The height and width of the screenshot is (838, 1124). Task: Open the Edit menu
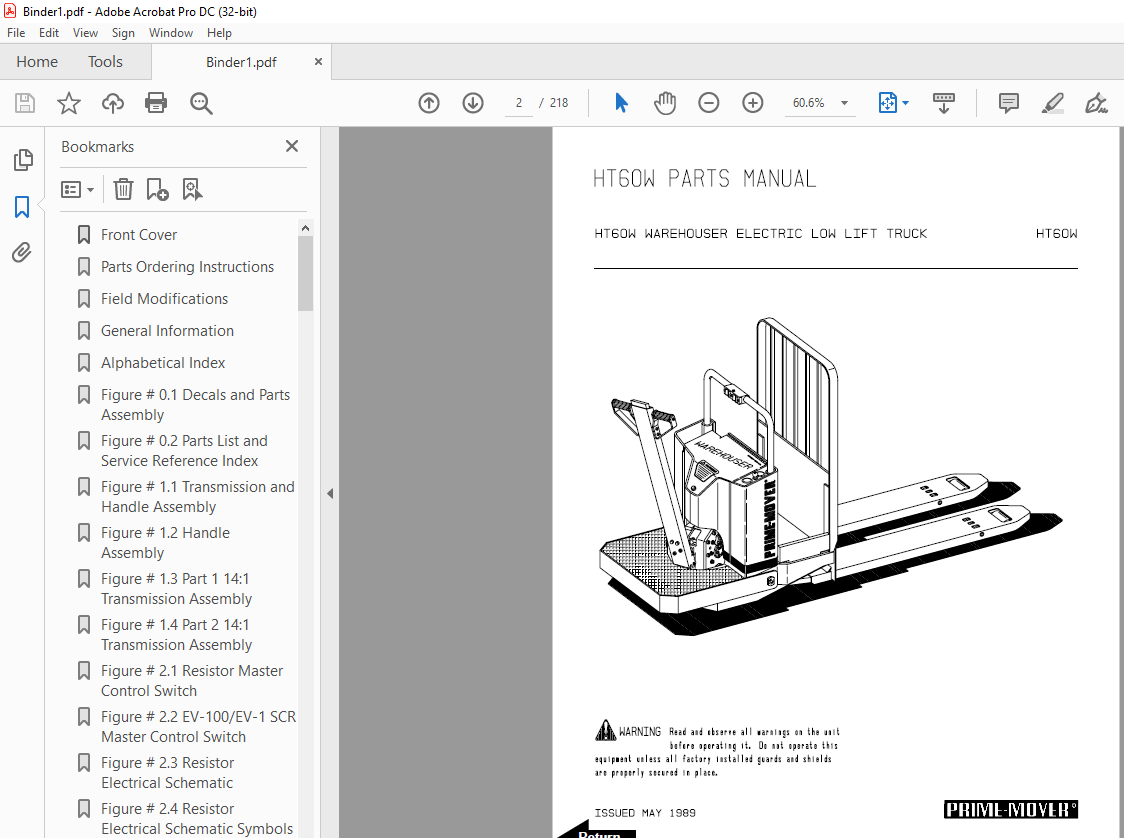point(49,33)
